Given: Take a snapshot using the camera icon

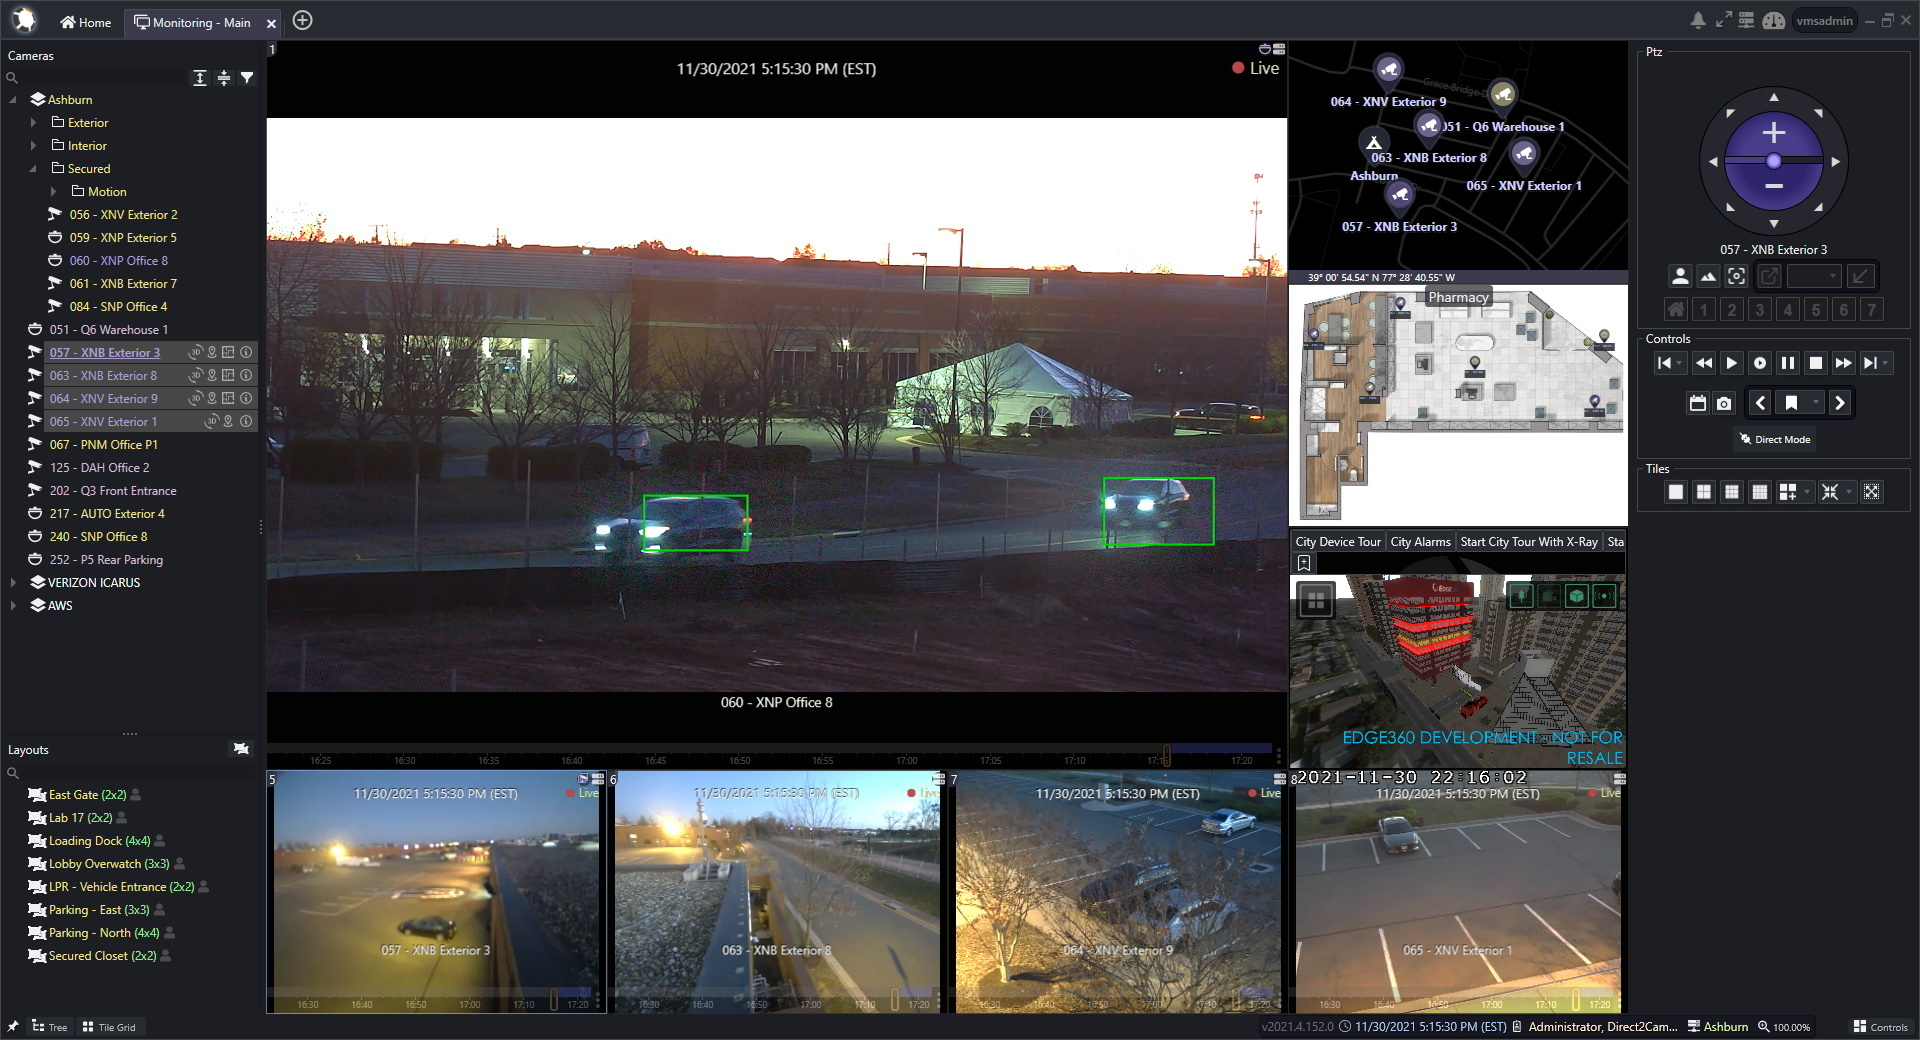Looking at the screenshot, I should [1724, 403].
